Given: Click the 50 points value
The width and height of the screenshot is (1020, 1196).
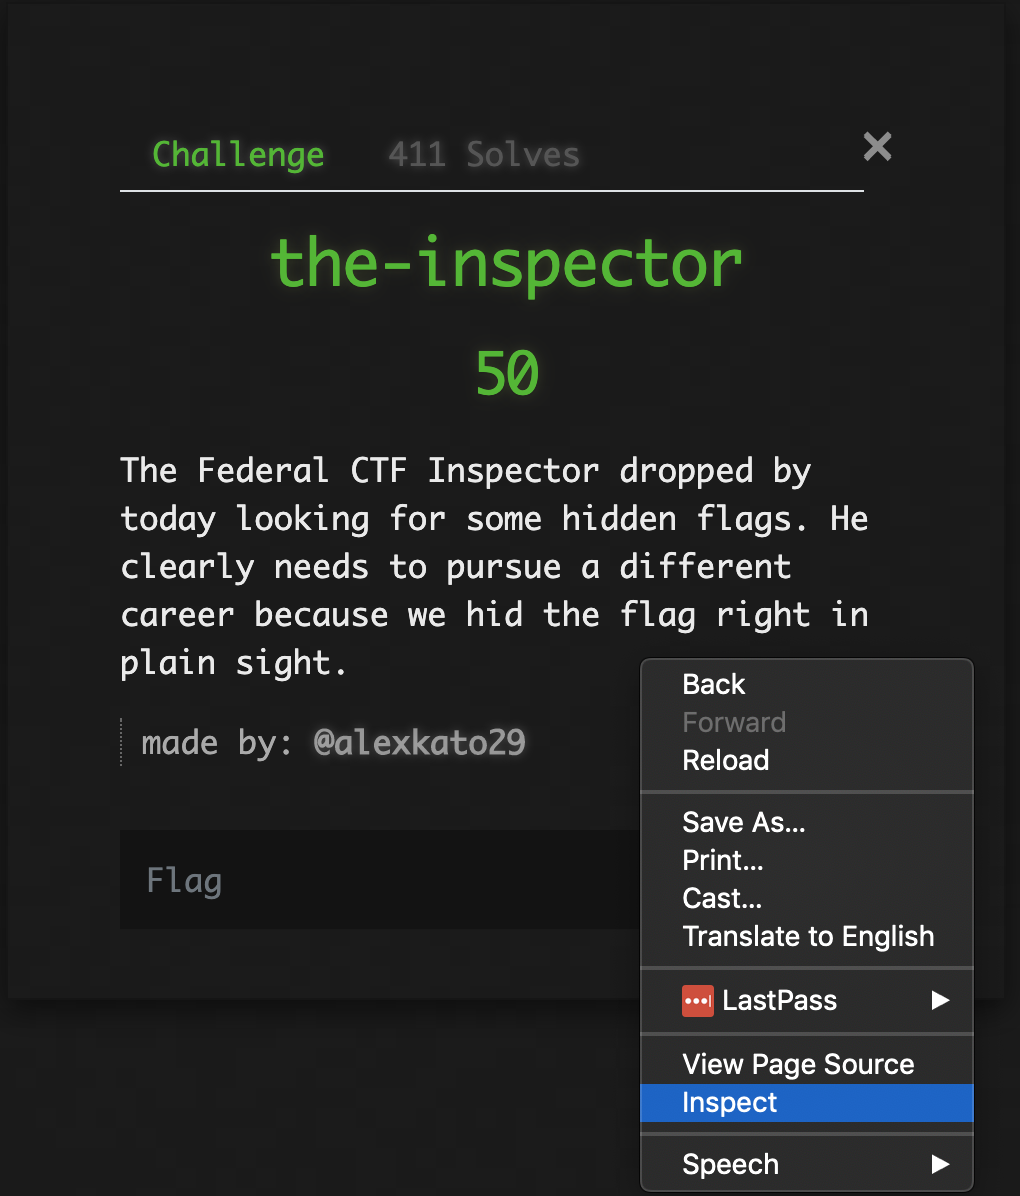Looking at the screenshot, I should (507, 373).
